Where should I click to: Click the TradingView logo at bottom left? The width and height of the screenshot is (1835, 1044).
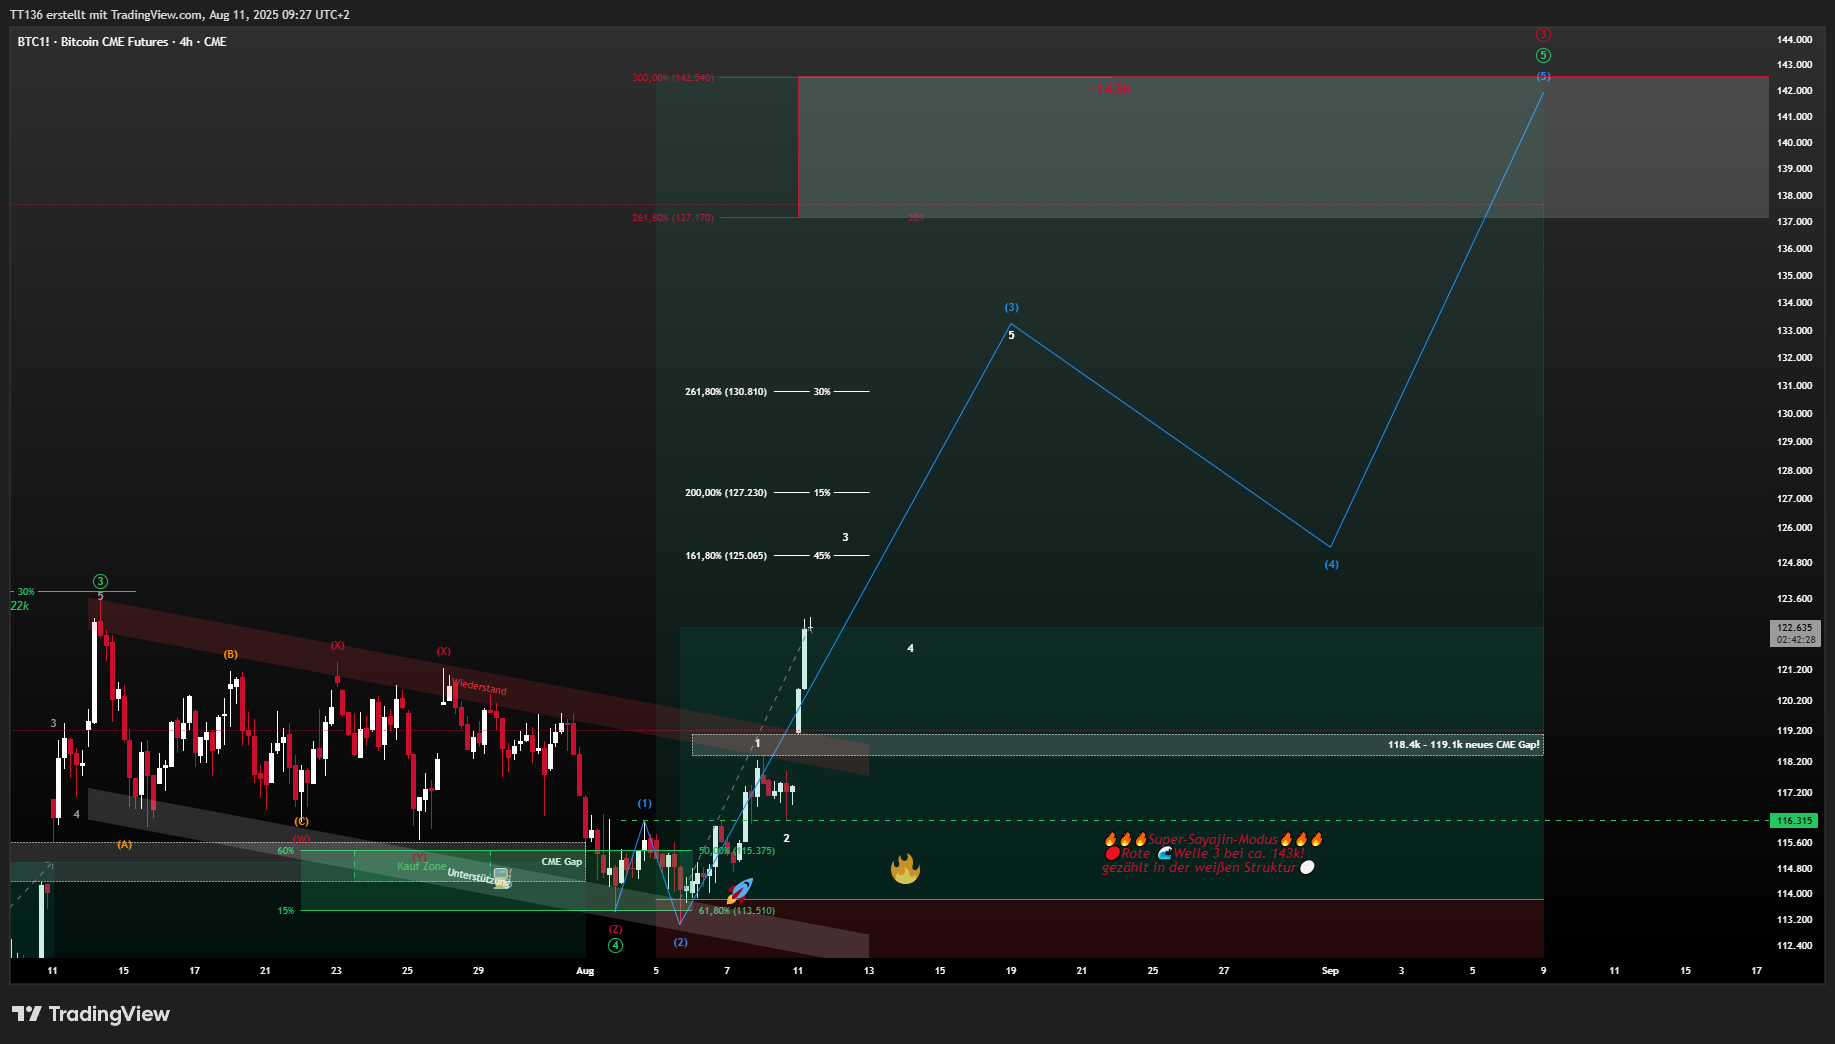click(91, 1014)
